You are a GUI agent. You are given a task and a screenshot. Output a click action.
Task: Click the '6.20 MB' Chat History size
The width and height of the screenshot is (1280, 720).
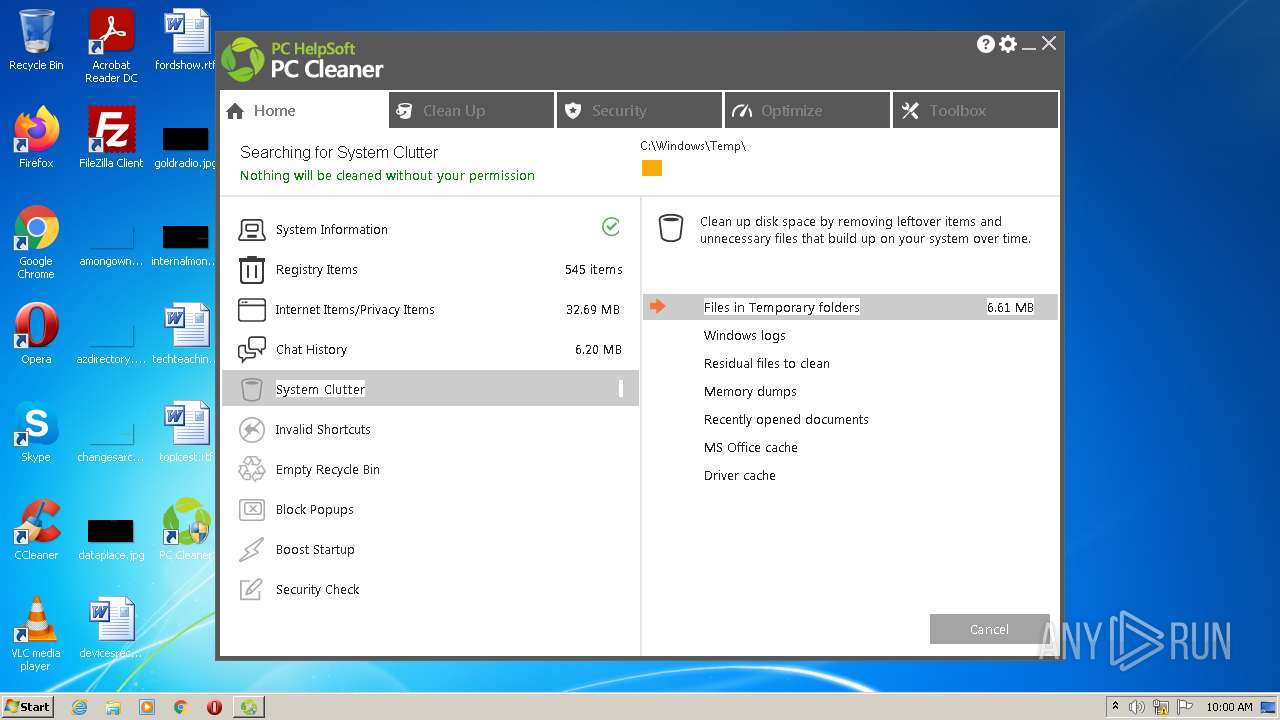598,350
